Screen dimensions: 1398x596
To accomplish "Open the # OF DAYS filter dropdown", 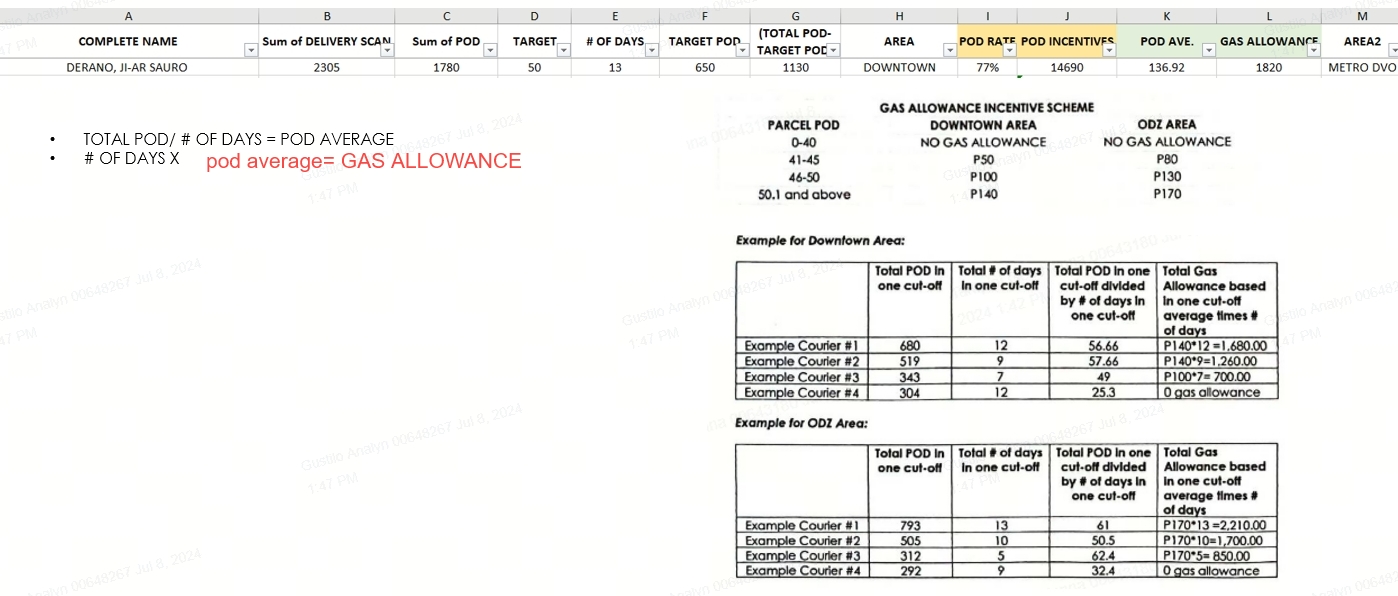I will (652, 50).
